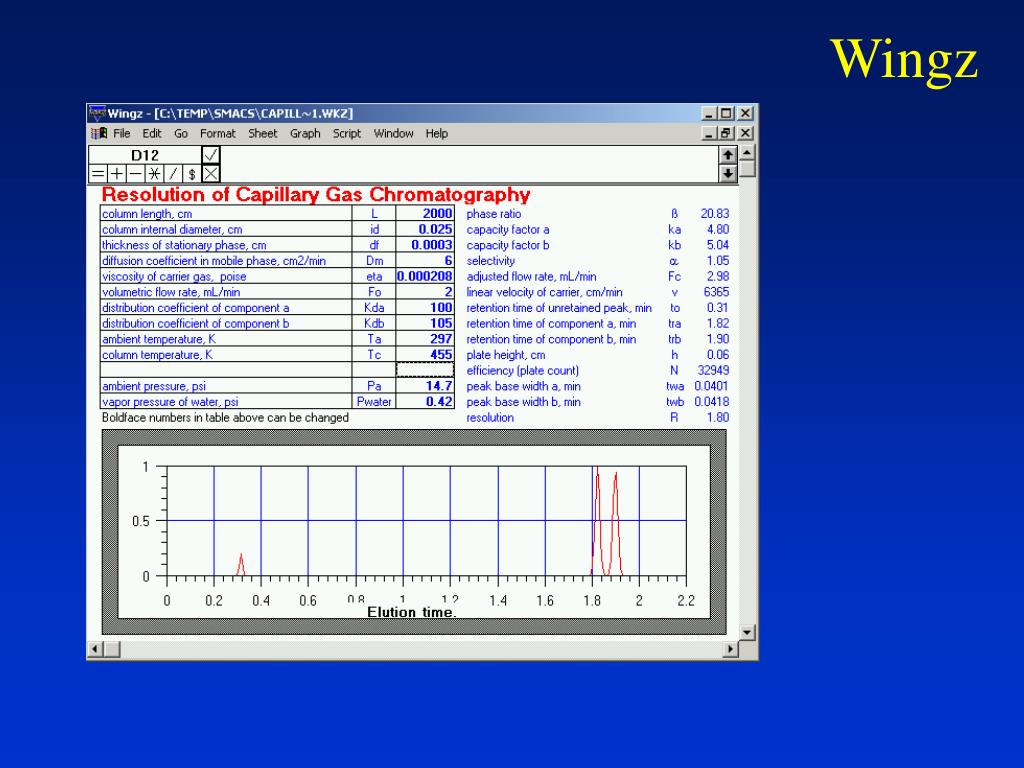This screenshot has width=1024, height=768.
Task: Select the empty dashed-outline cell D12
Action: coord(424,370)
